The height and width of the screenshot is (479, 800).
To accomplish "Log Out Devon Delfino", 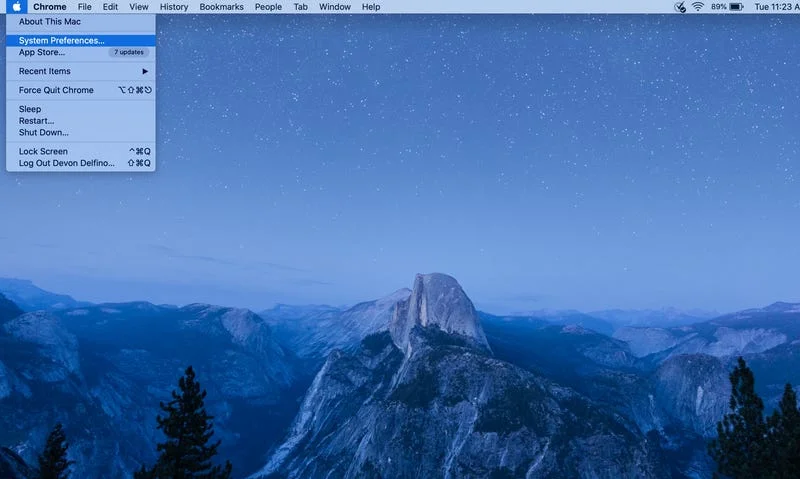I will 66,163.
